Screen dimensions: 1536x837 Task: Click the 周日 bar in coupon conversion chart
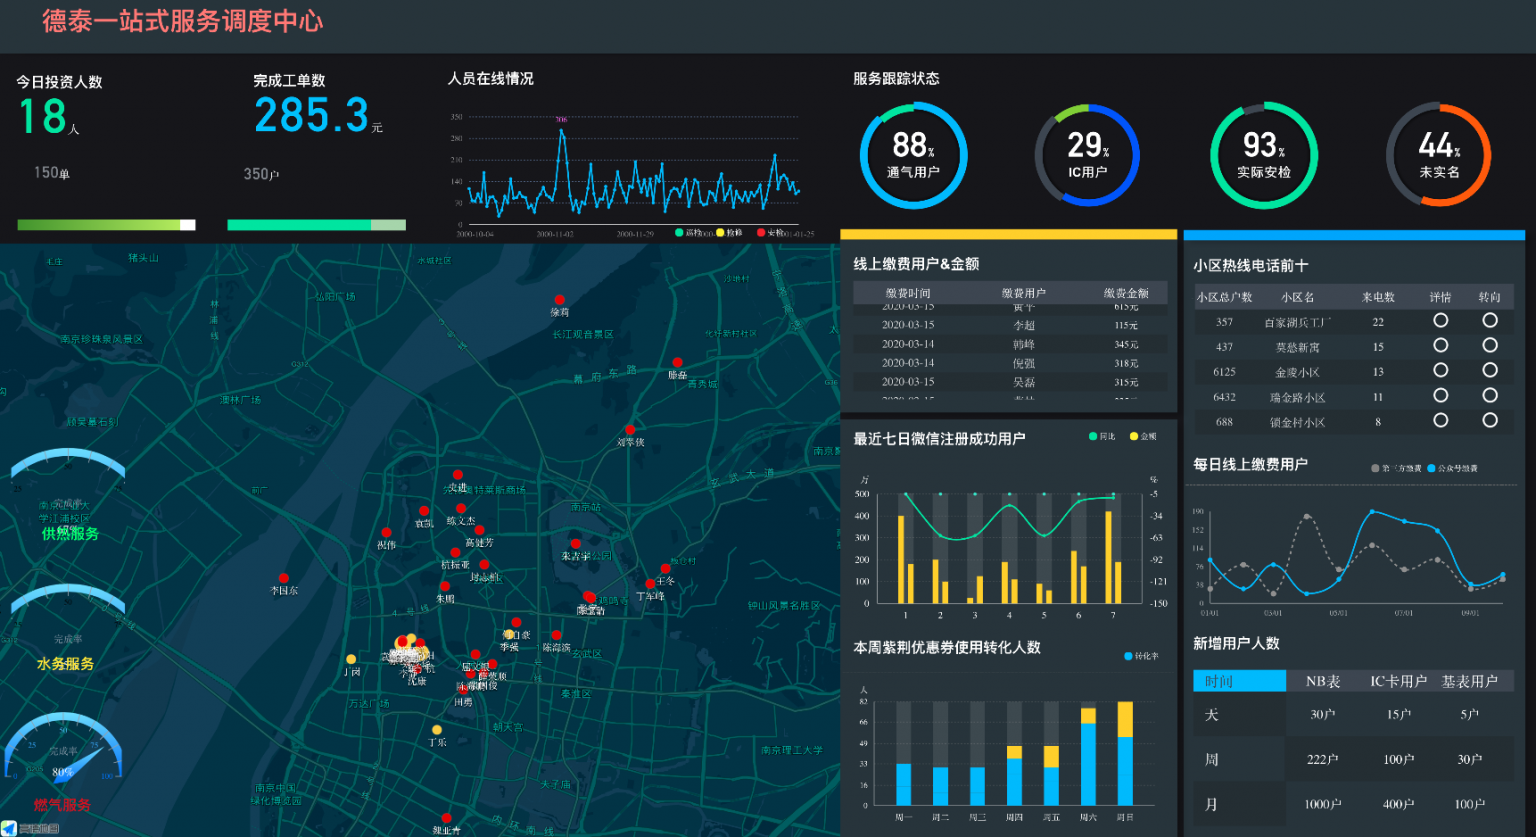coord(1125,754)
